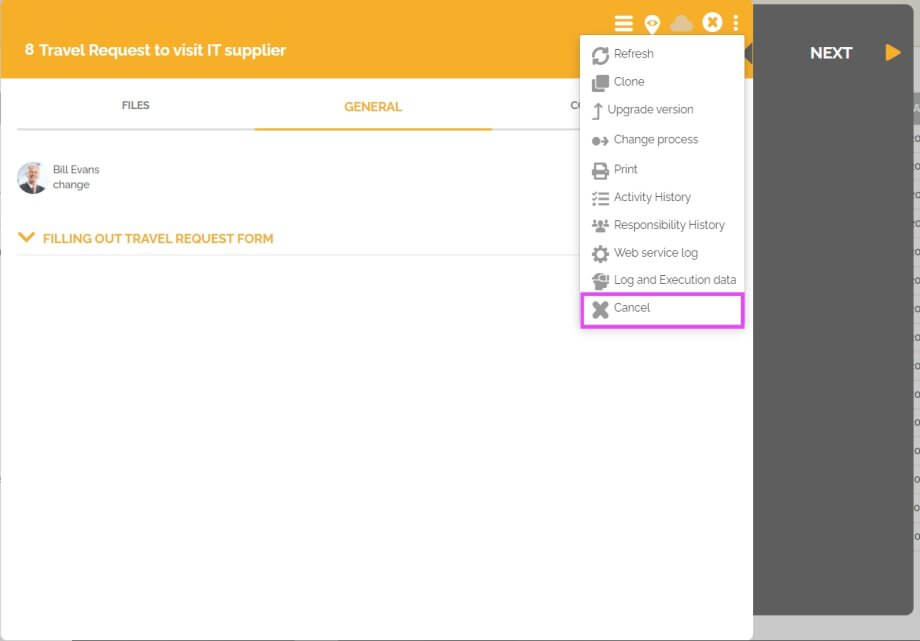Select the General tab

(373, 104)
